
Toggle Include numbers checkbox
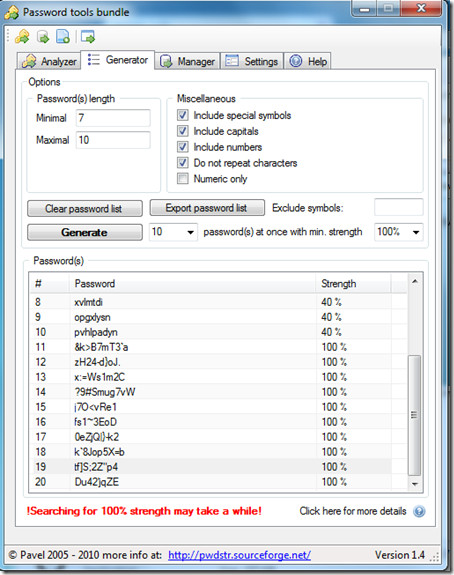(183, 147)
